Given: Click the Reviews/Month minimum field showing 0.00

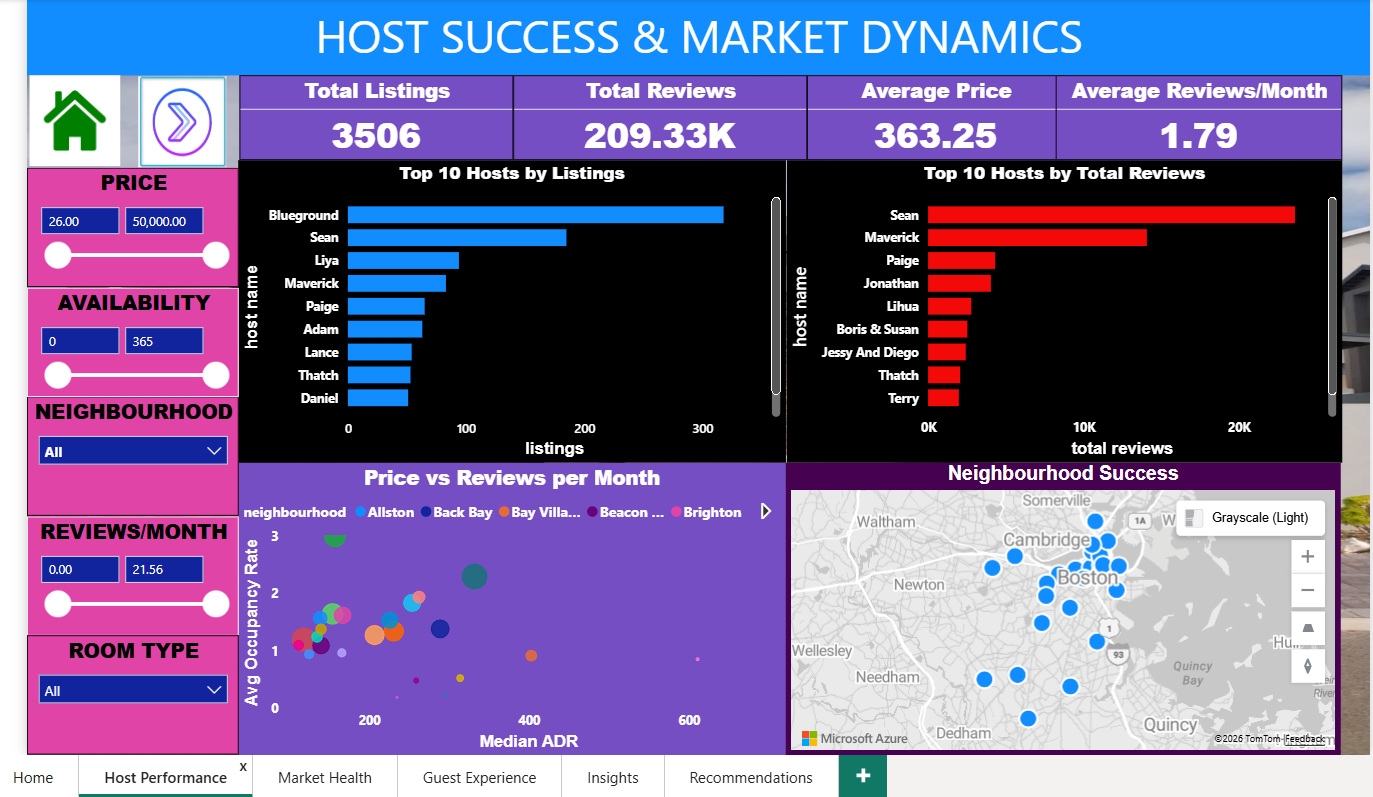Looking at the screenshot, I should click(x=80, y=569).
